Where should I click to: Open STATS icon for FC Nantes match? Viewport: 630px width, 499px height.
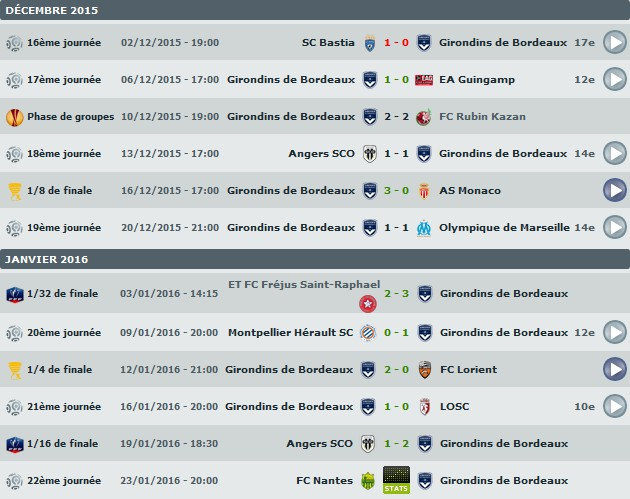click(x=396, y=480)
